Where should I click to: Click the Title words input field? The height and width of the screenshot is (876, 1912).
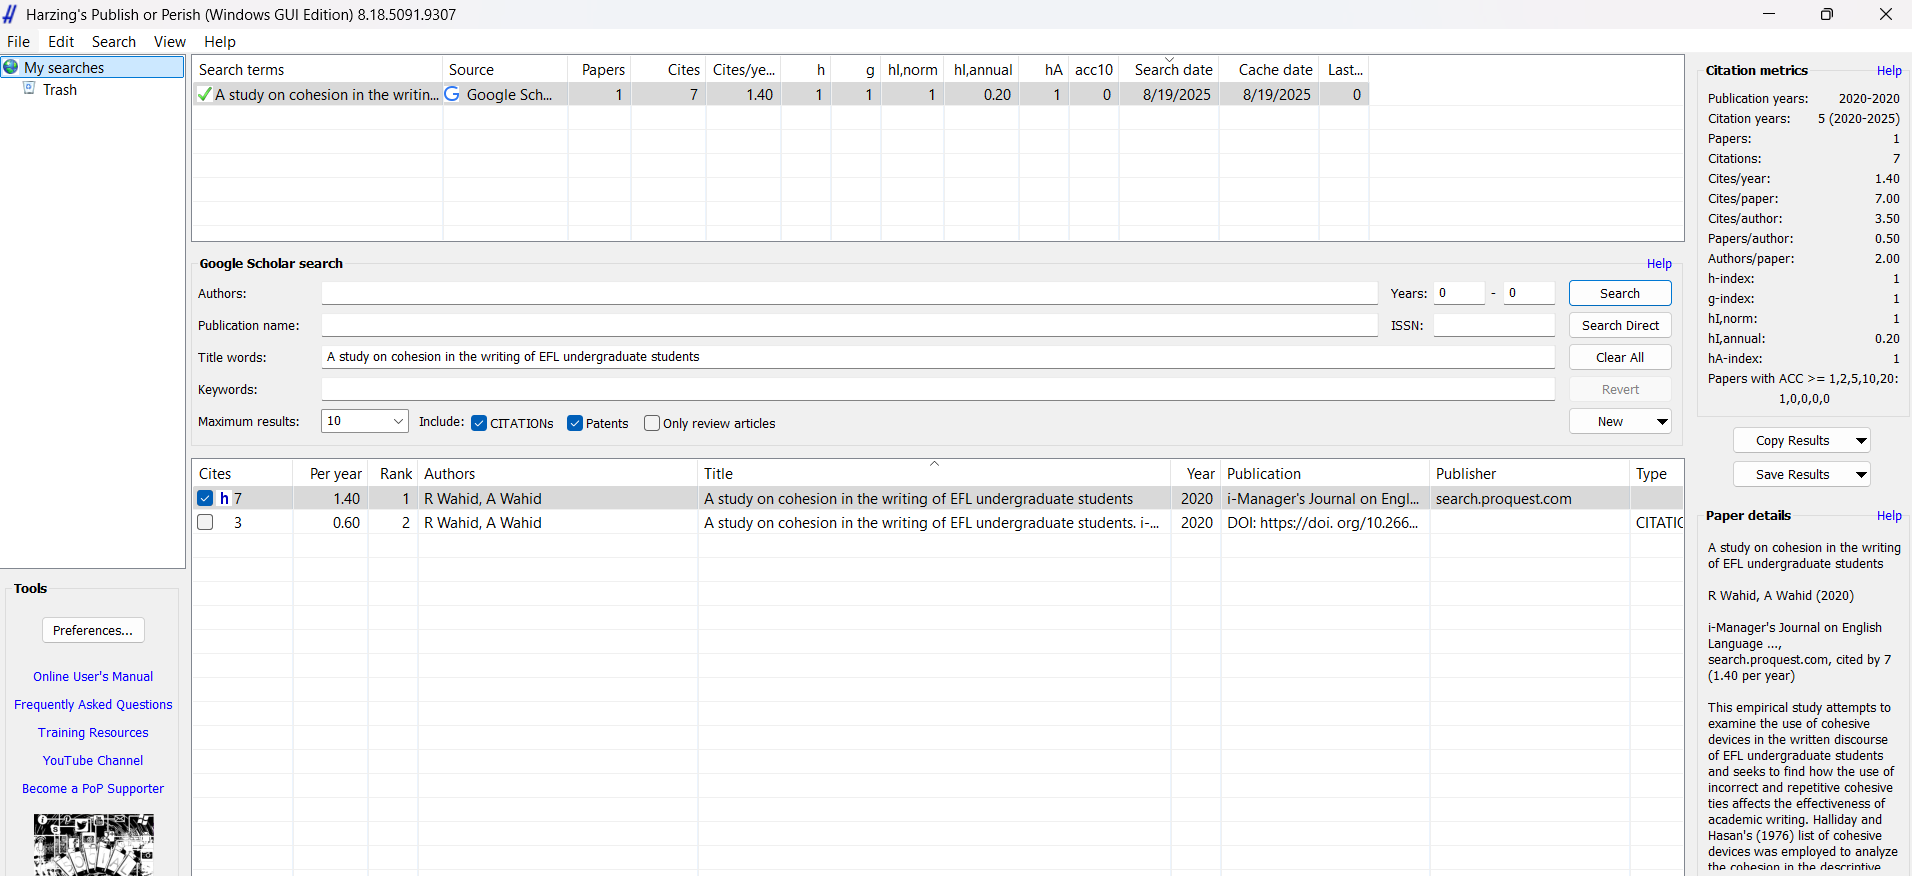click(938, 357)
